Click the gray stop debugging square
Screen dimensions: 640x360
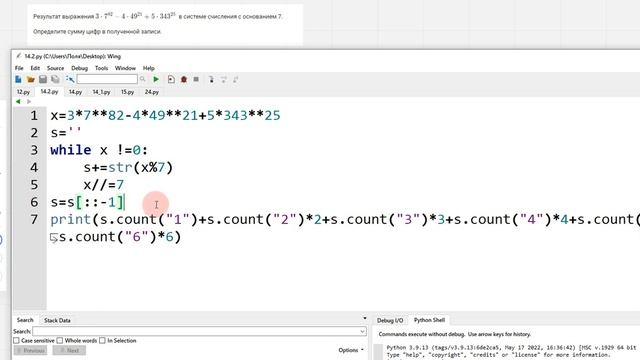click(x=196, y=79)
